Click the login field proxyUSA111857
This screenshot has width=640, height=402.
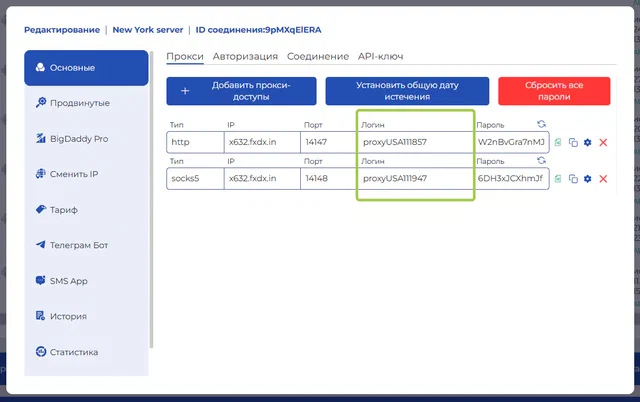(x=415, y=142)
